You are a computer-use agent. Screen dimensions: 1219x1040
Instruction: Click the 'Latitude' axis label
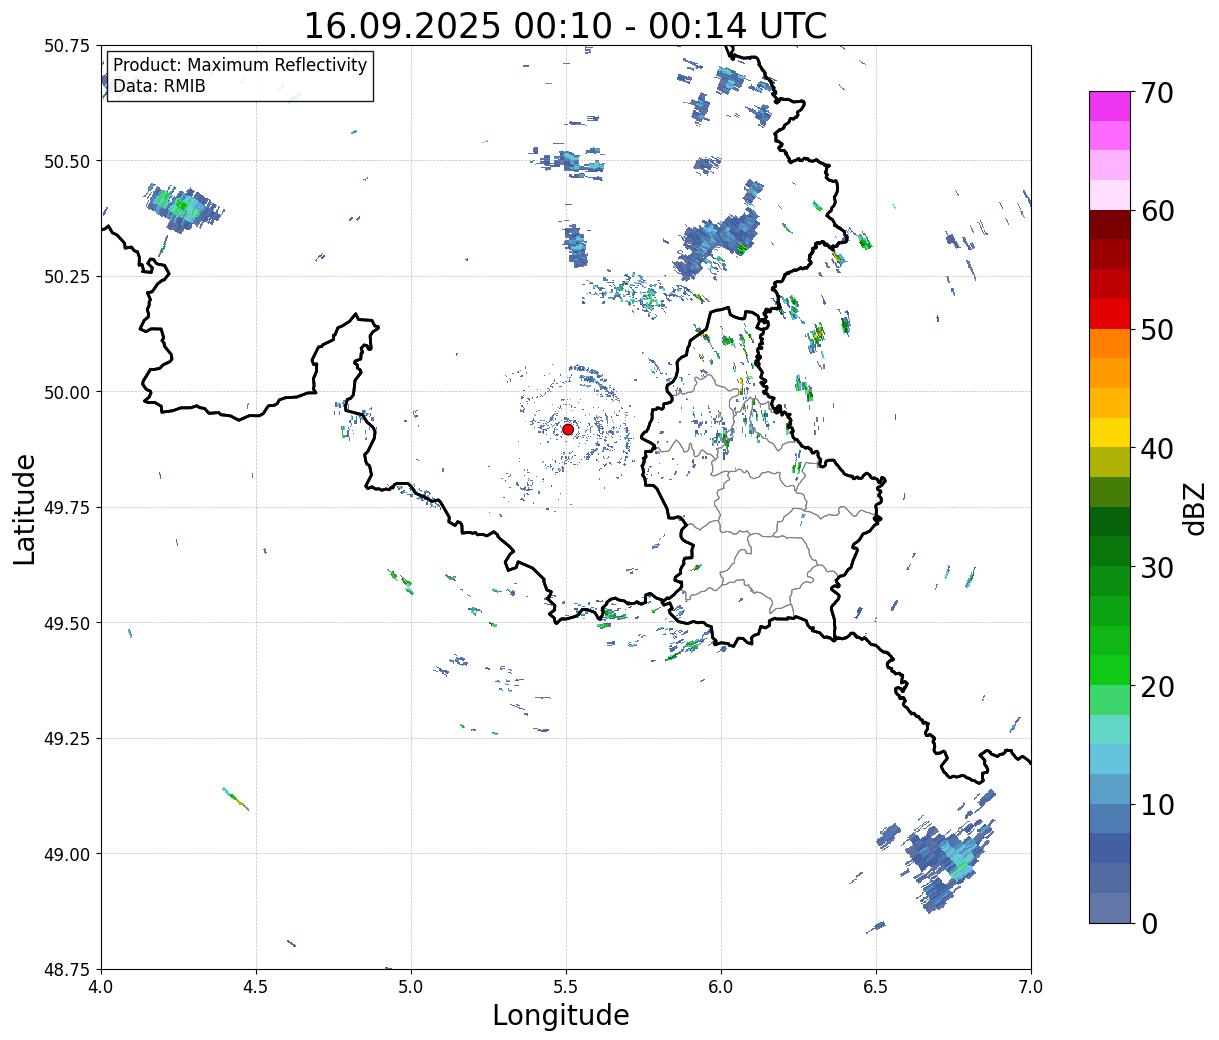pyautogui.click(x=25, y=508)
